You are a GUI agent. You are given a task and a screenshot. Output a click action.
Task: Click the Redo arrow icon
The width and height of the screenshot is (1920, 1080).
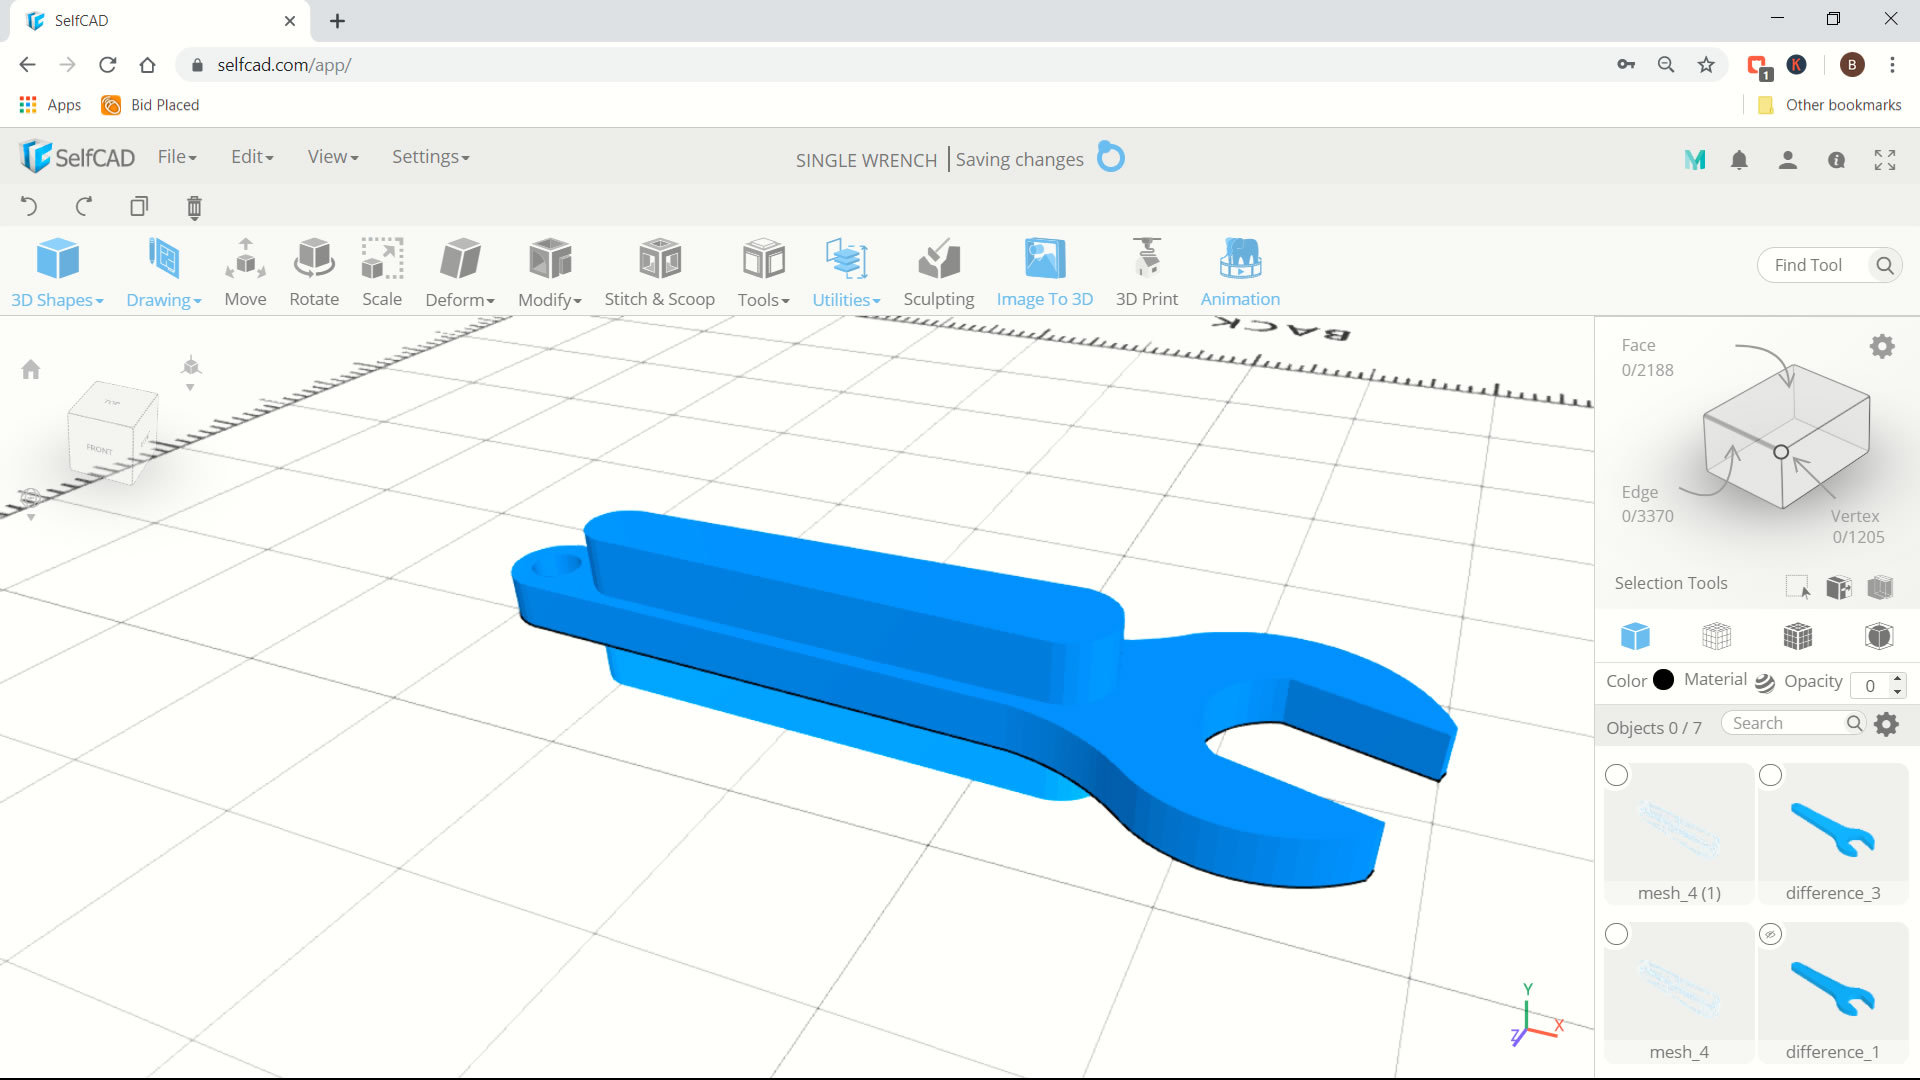click(x=84, y=207)
